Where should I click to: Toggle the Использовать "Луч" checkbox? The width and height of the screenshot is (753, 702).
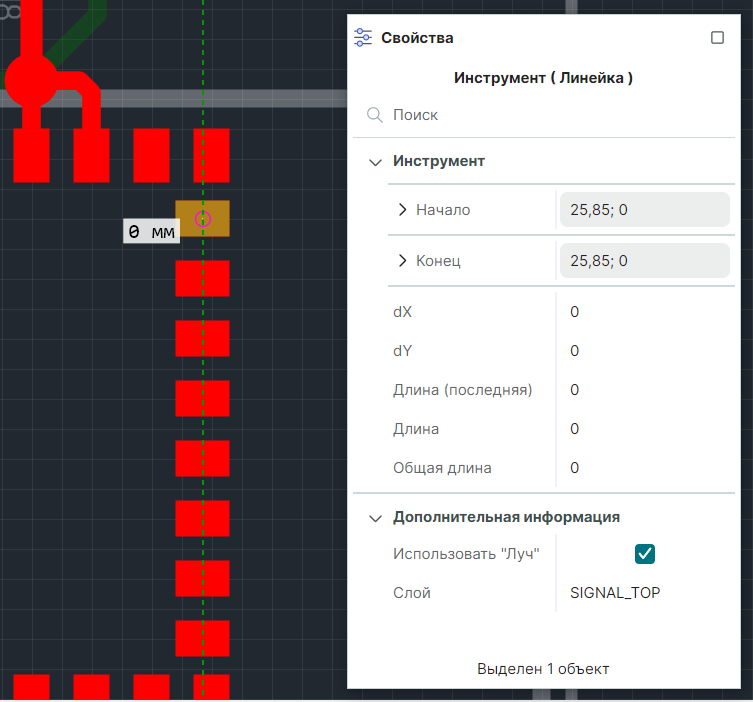(645, 554)
